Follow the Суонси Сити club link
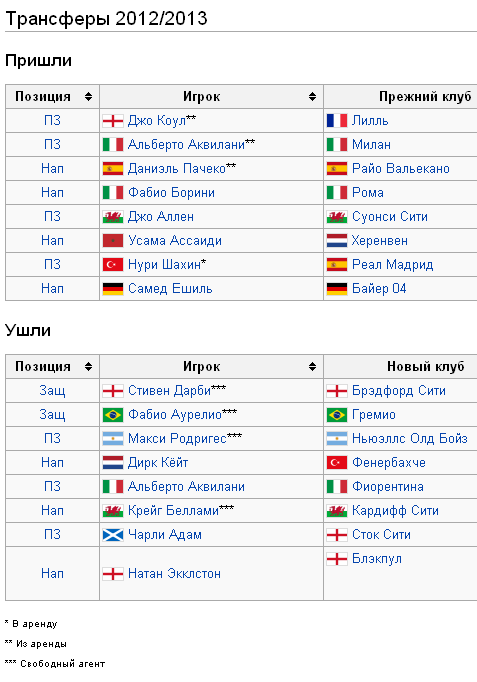 click(x=390, y=217)
